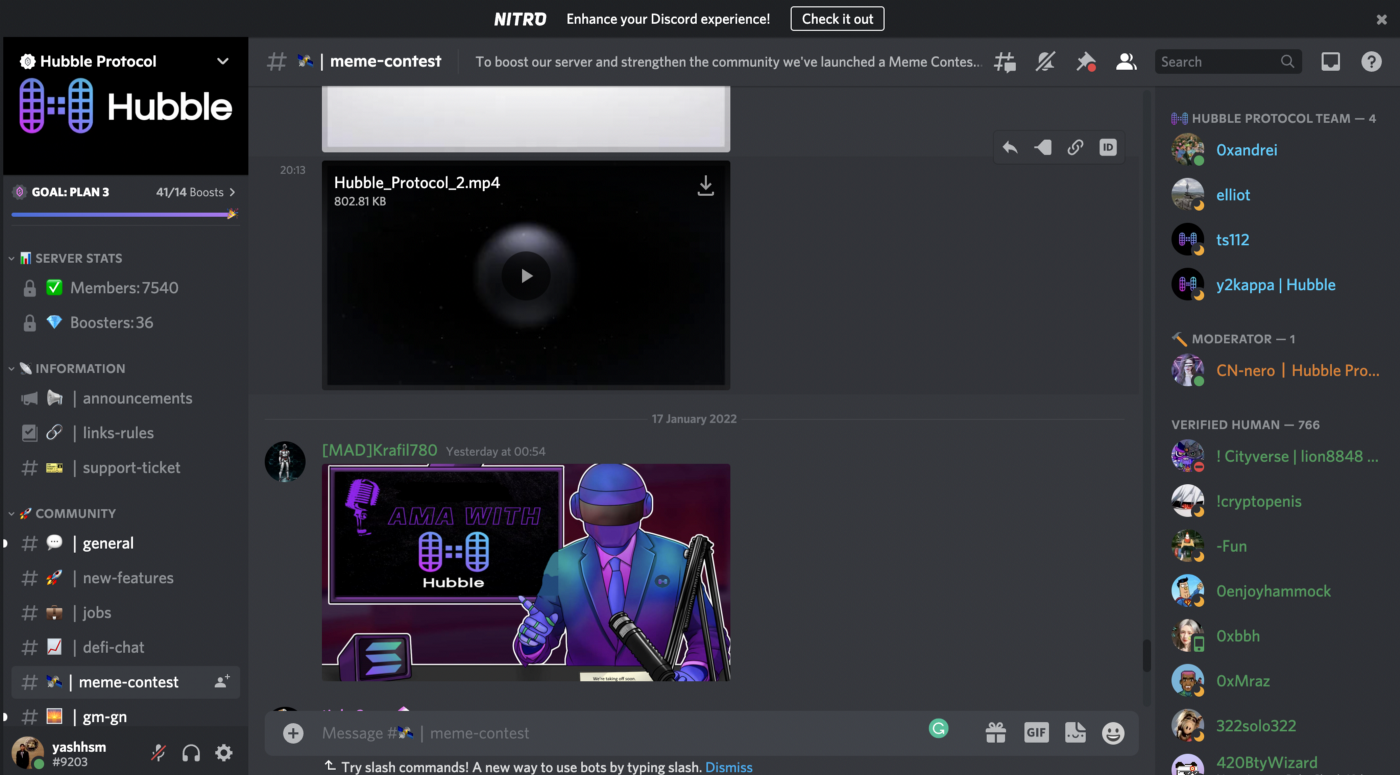The image size is (1400, 775).
Task: Open the Boosters: 36 locked channel
Action: pos(125,323)
